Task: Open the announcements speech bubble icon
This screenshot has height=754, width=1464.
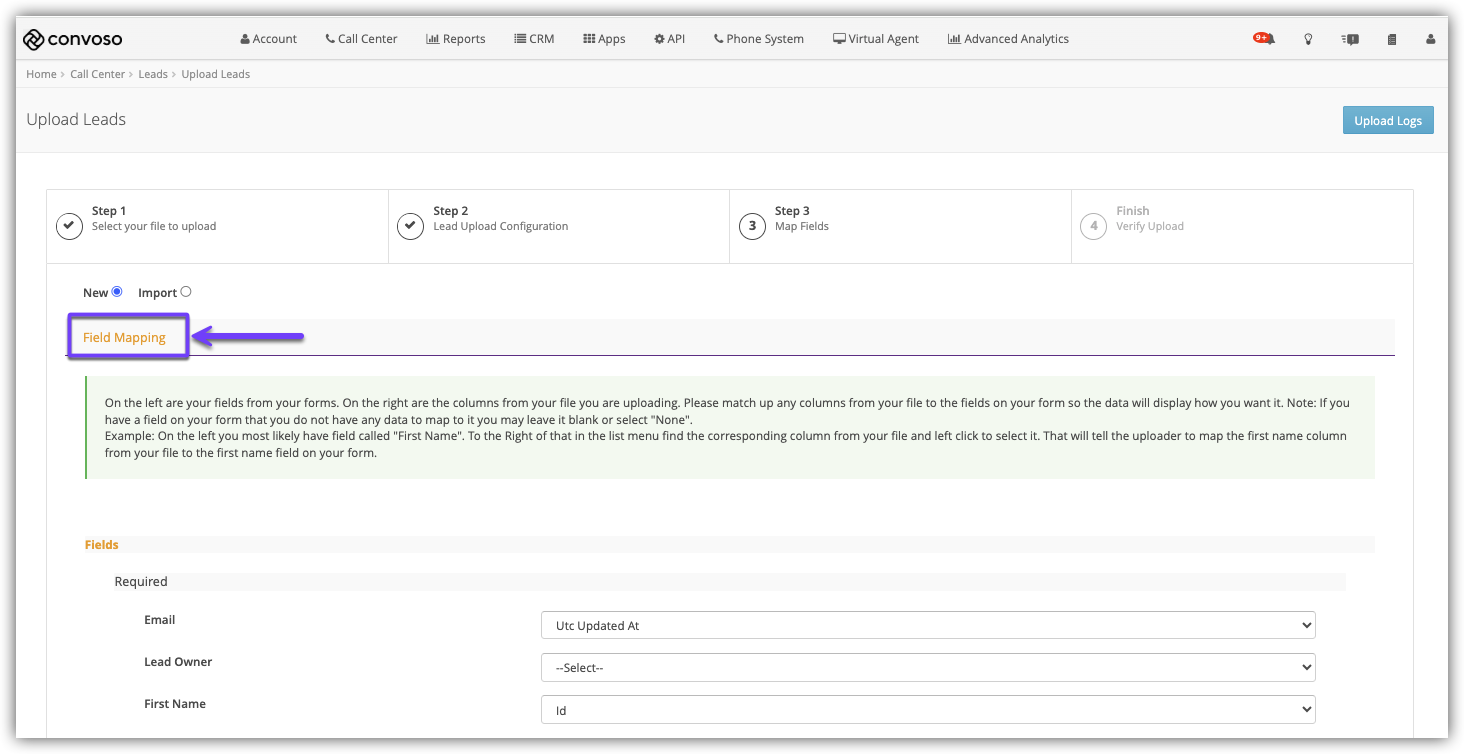Action: point(1350,39)
